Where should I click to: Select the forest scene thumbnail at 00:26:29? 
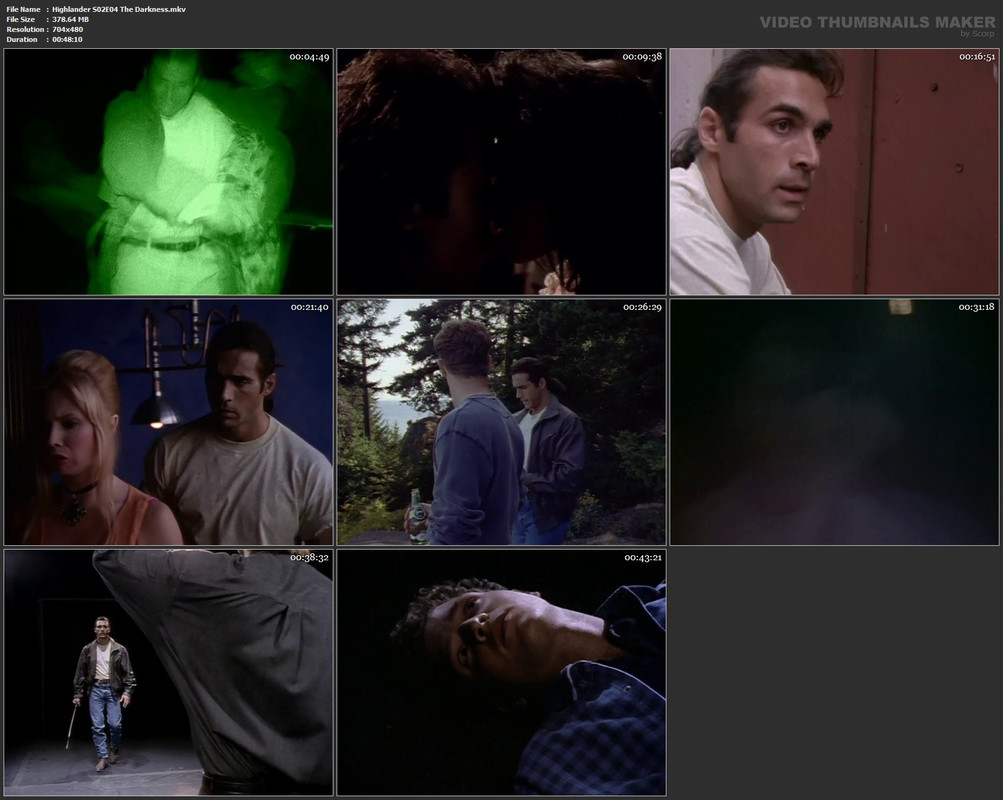click(x=502, y=422)
